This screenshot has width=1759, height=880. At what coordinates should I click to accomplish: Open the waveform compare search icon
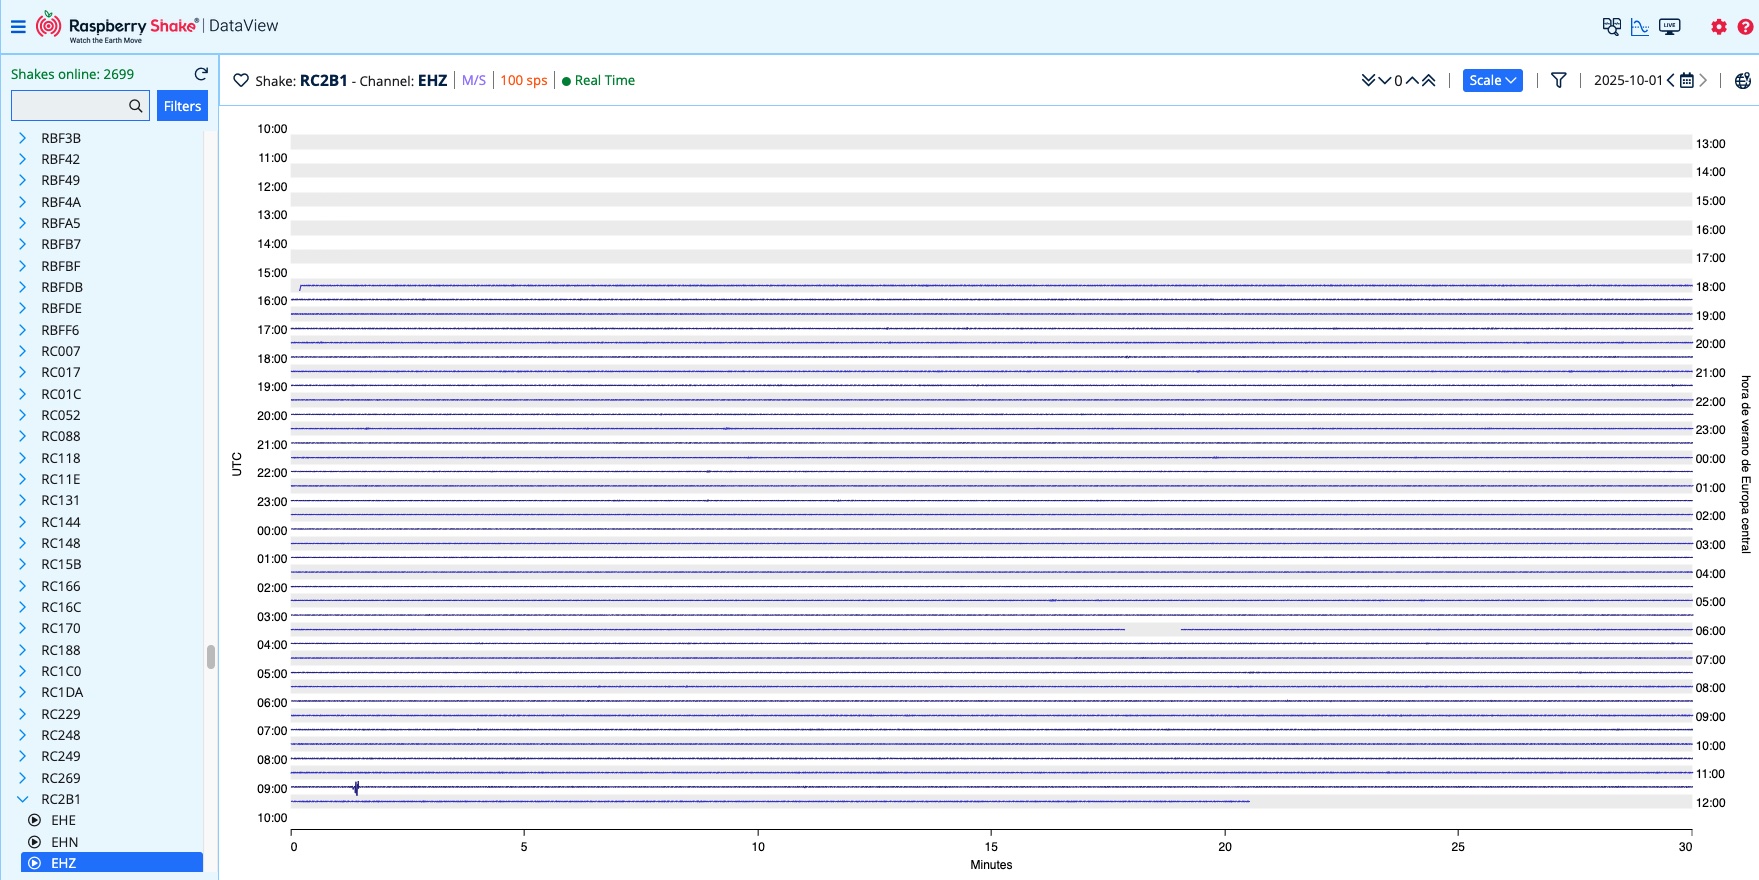[1611, 27]
